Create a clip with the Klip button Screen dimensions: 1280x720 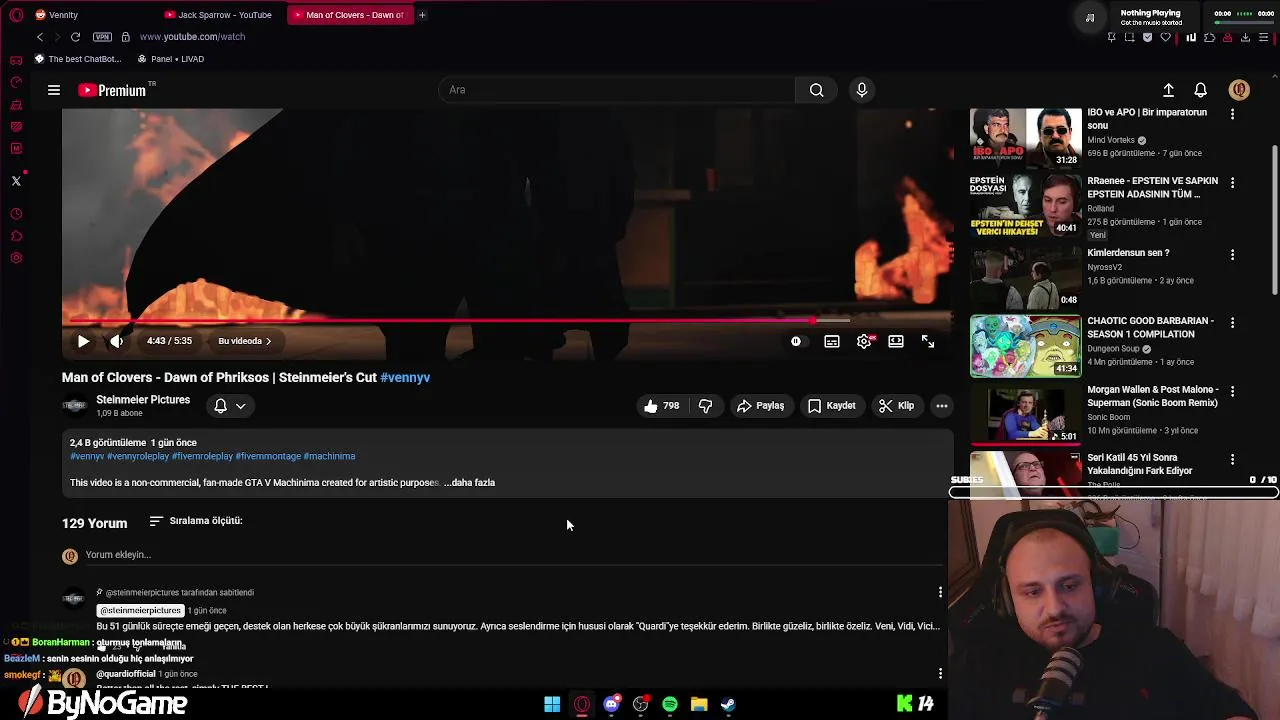point(896,406)
